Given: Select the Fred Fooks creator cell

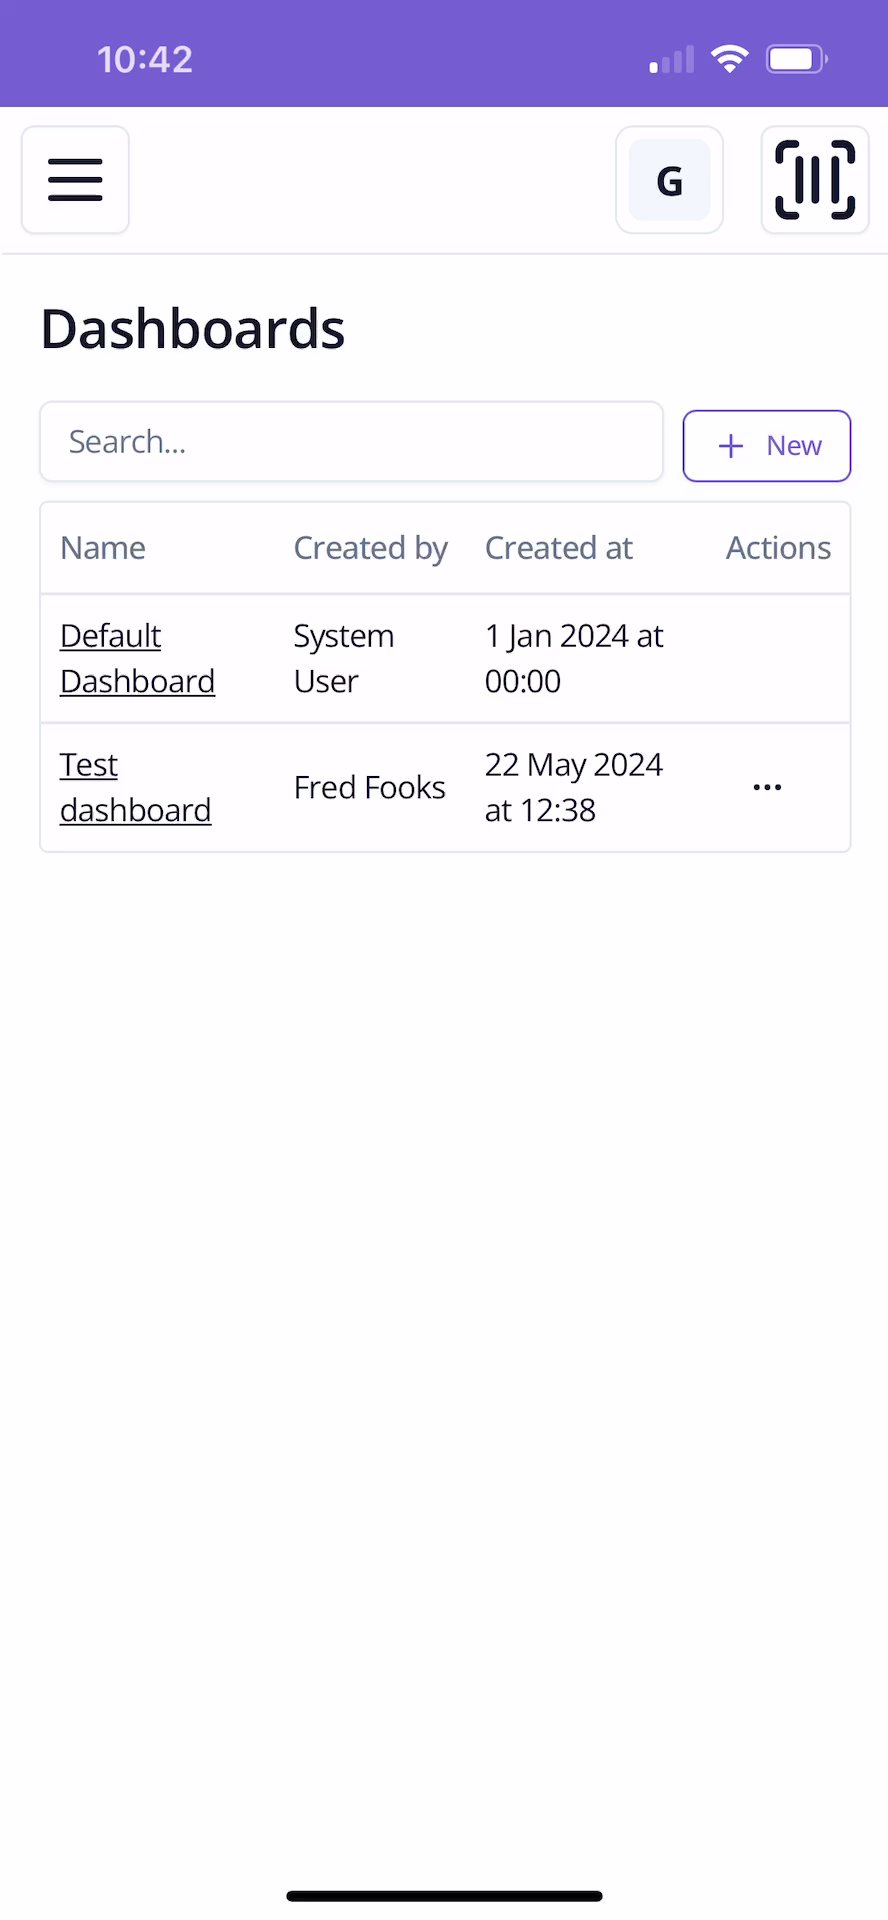Looking at the screenshot, I should pyautogui.click(x=369, y=787).
